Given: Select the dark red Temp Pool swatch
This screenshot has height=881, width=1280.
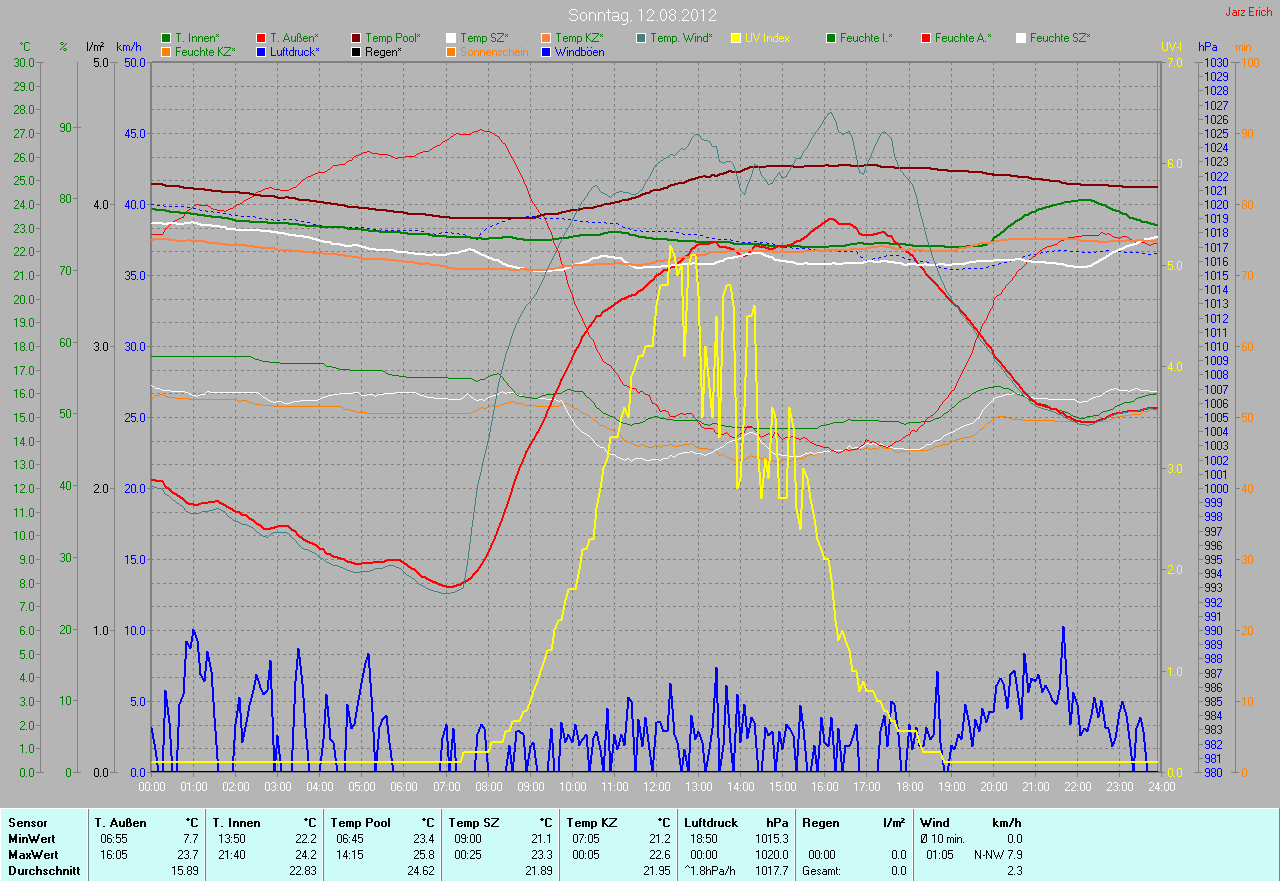Looking at the screenshot, I should [356, 38].
